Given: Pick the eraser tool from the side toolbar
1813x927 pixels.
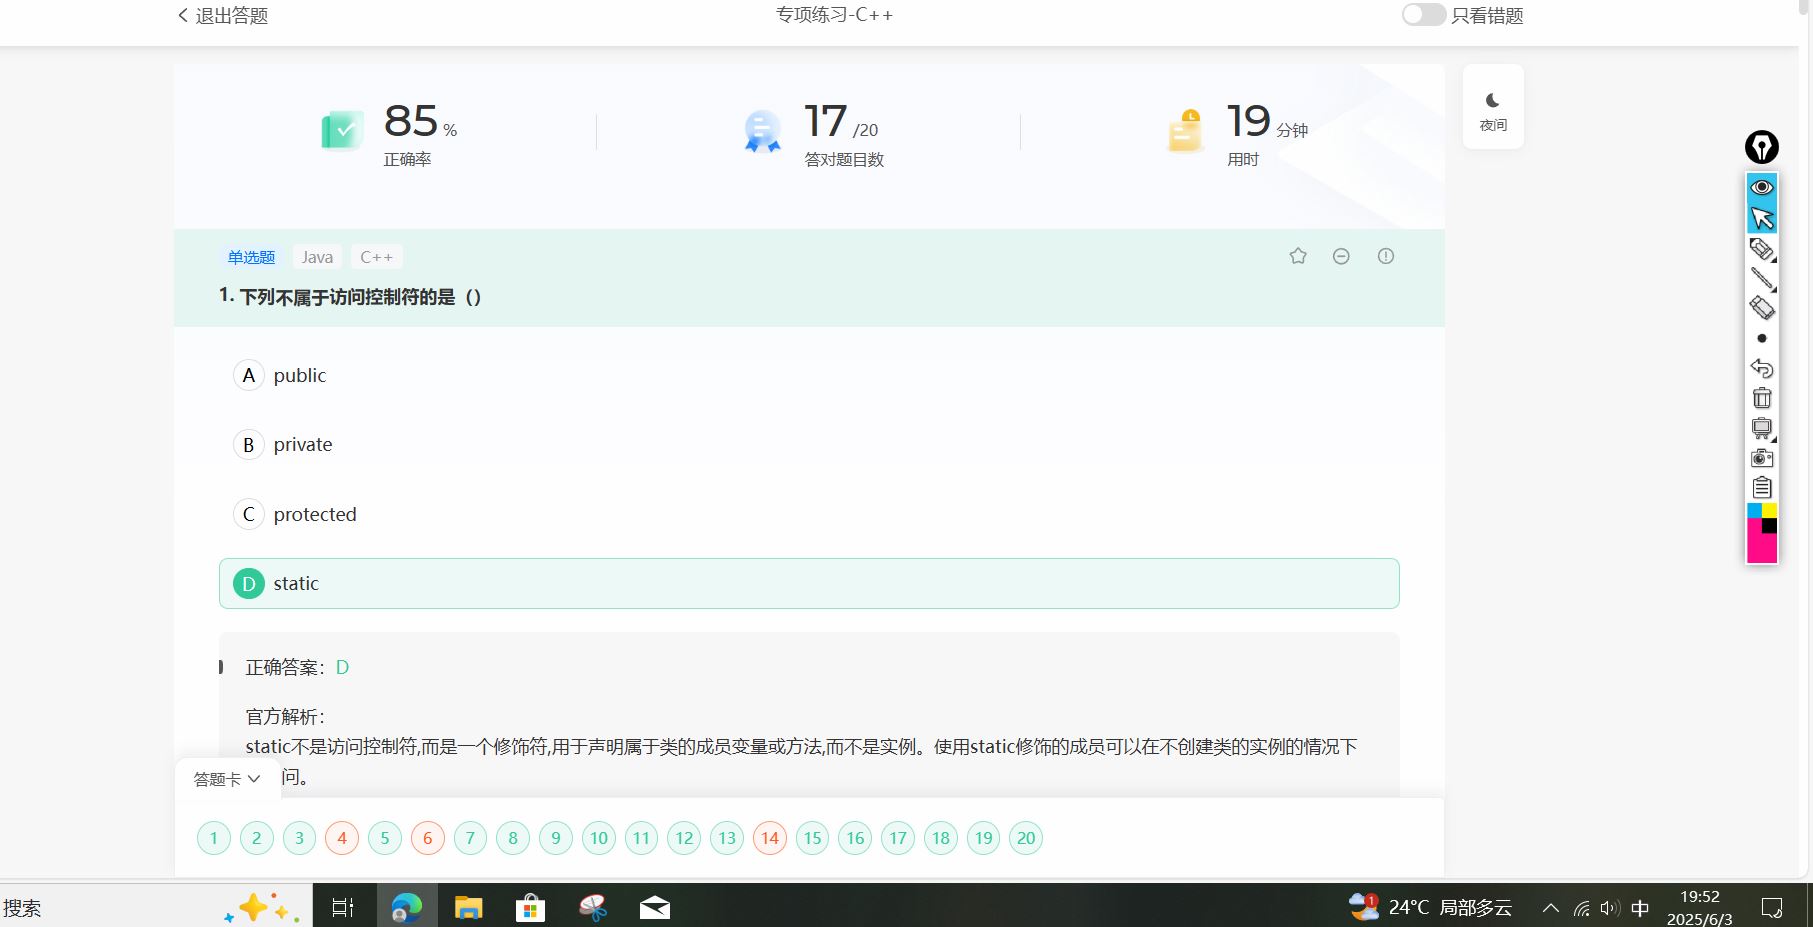Looking at the screenshot, I should [x=1761, y=308].
